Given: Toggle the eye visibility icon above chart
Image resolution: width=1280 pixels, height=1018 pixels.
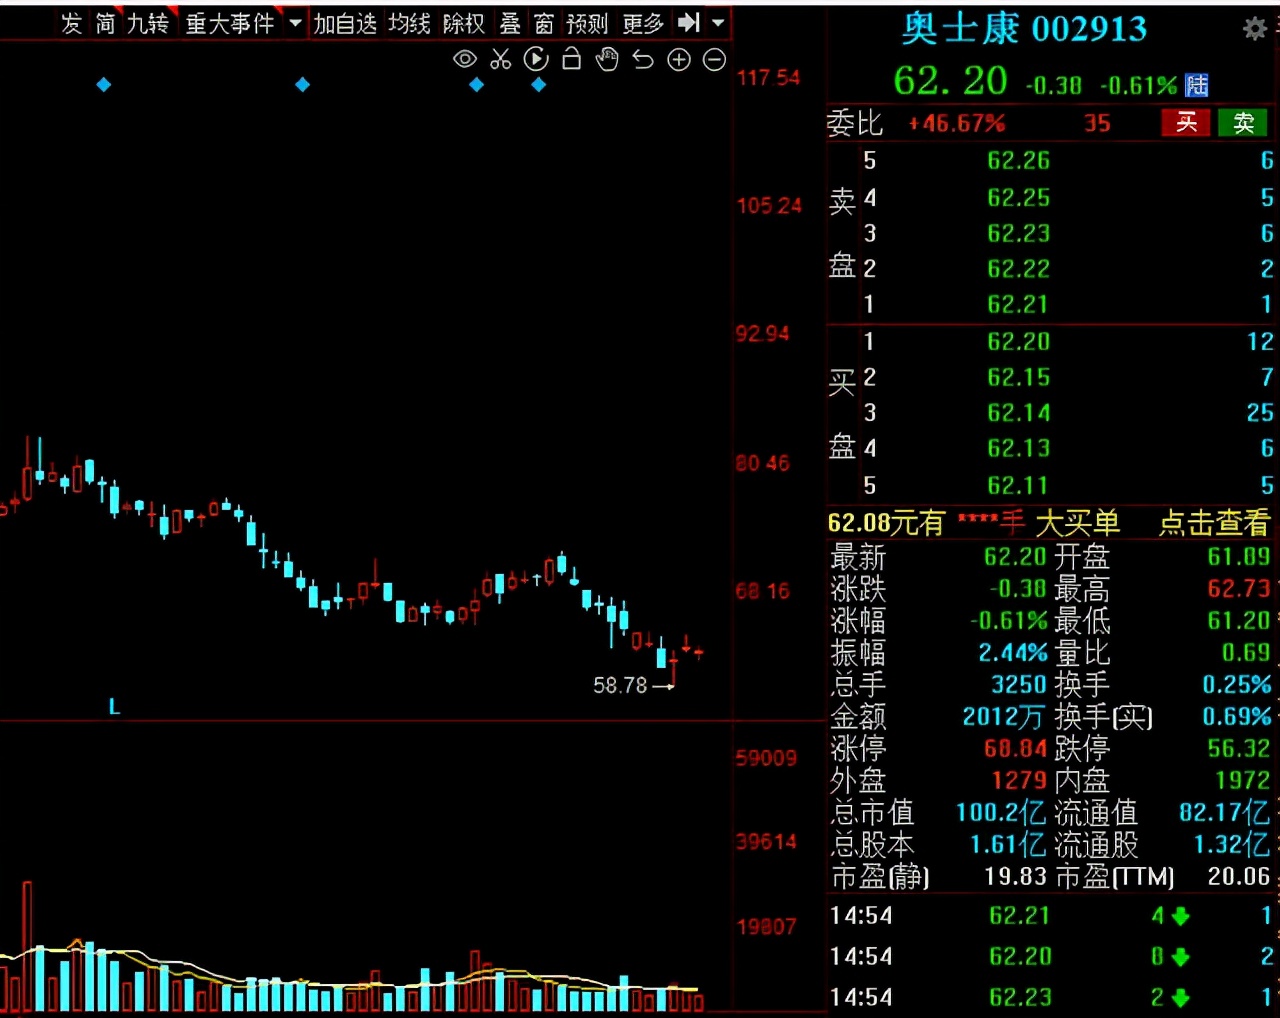Looking at the screenshot, I should click(x=465, y=60).
